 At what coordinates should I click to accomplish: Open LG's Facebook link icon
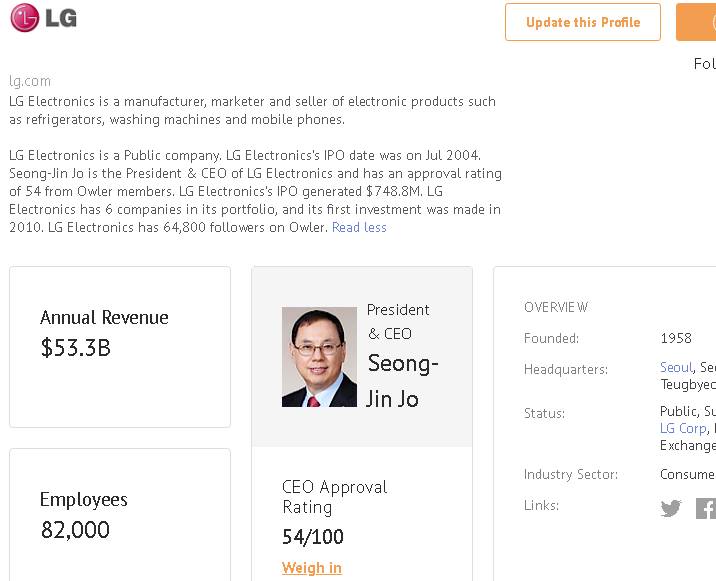coord(706,508)
